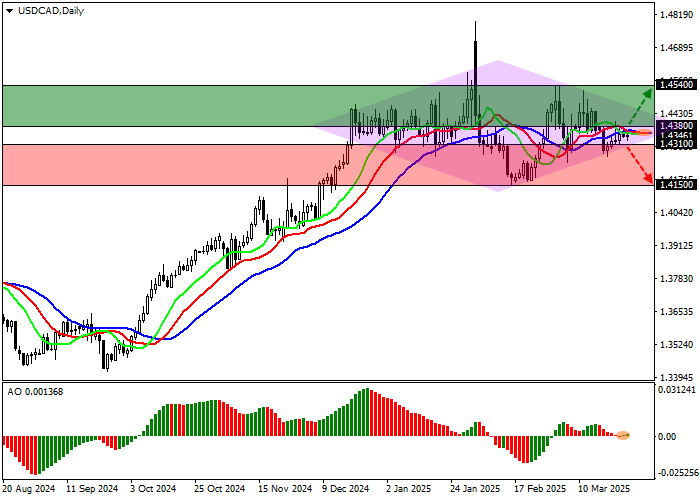Viewport: 700px width, 500px height.
Task: Click the 1.41500 price level tag
Action: (676, 185)
